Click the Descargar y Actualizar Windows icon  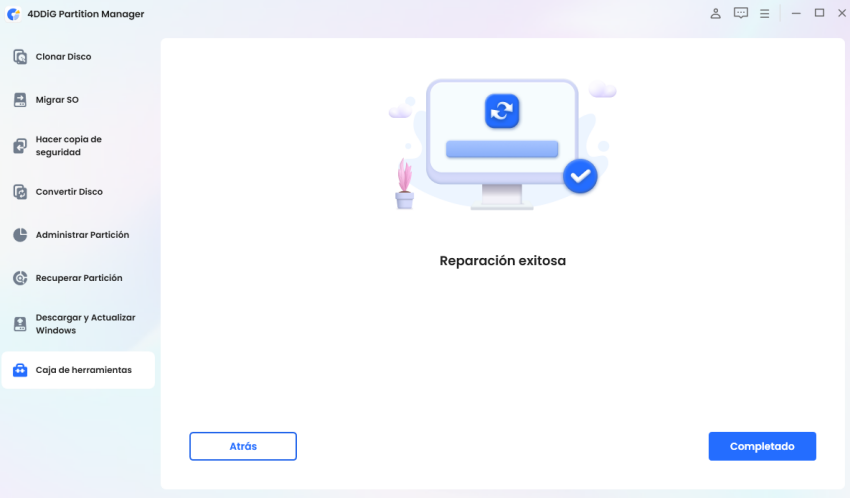[x=20, y=324]
